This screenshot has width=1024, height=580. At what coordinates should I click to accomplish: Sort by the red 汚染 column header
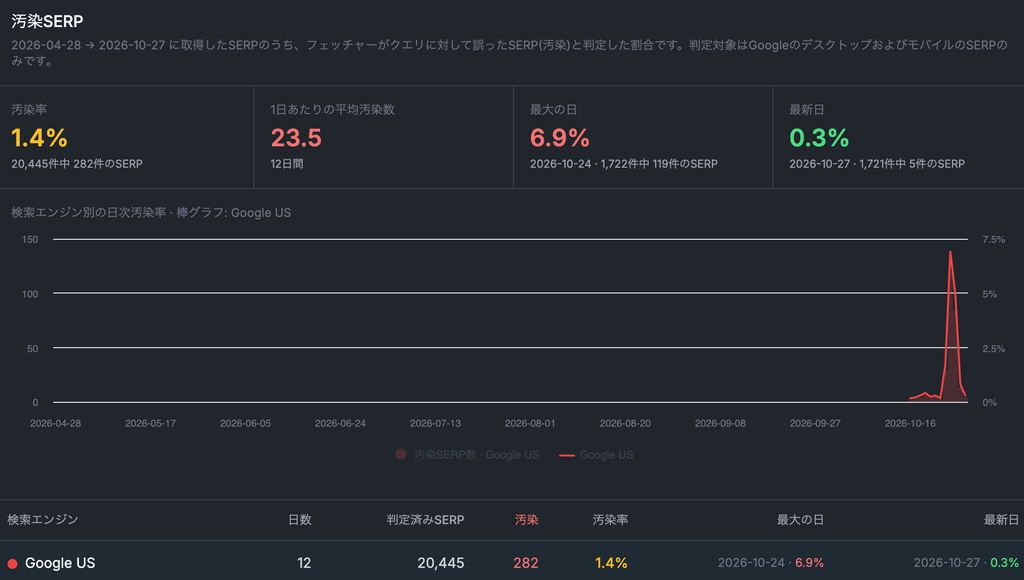click(526, 520)
